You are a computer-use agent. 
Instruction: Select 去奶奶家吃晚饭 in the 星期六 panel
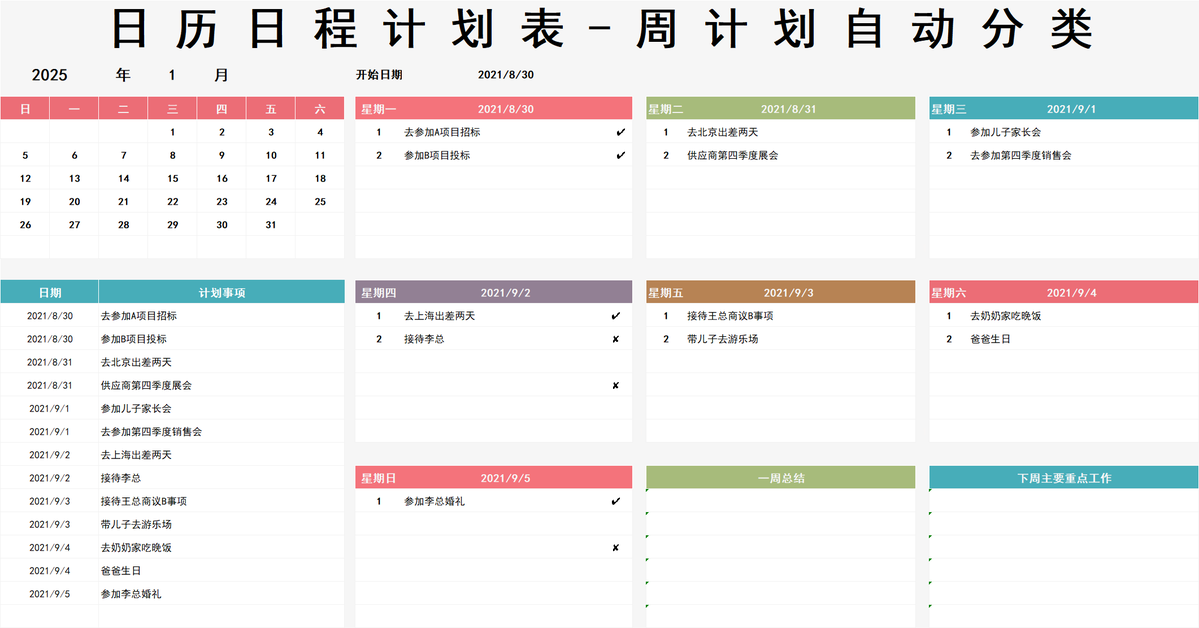pos(1006,316)
